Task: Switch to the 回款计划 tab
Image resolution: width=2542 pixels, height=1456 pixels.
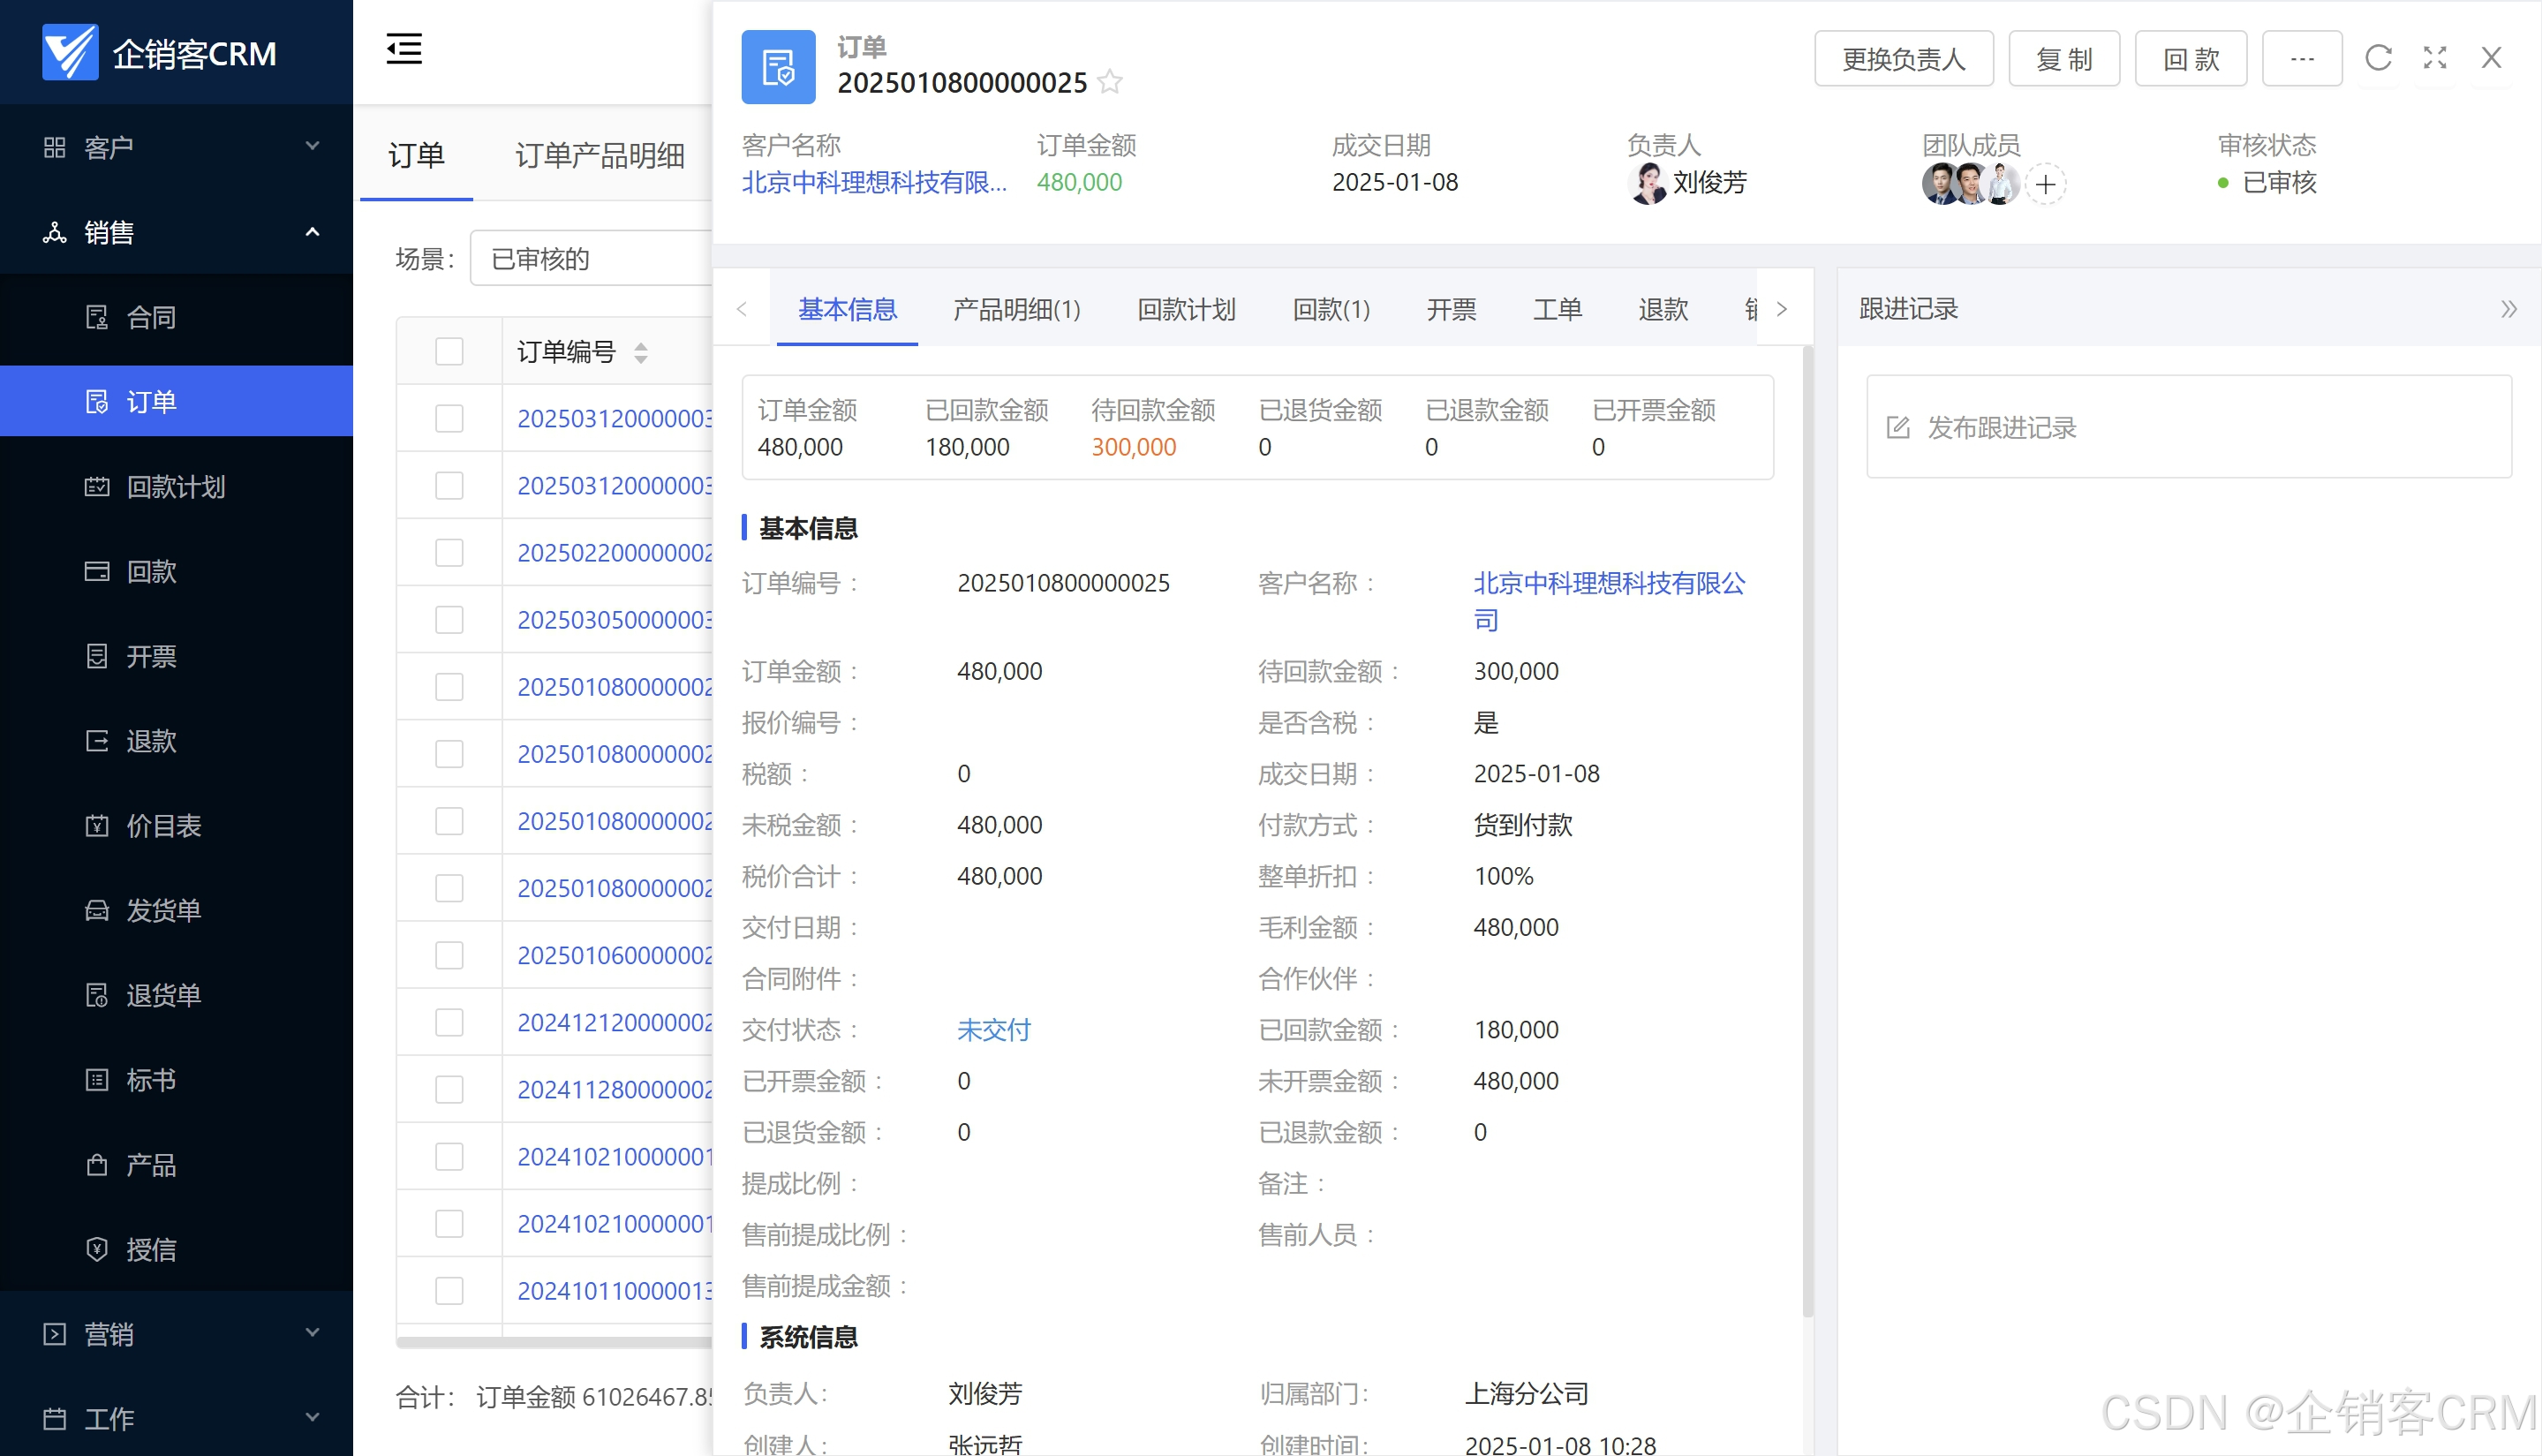Action: tap(1186, 309)
